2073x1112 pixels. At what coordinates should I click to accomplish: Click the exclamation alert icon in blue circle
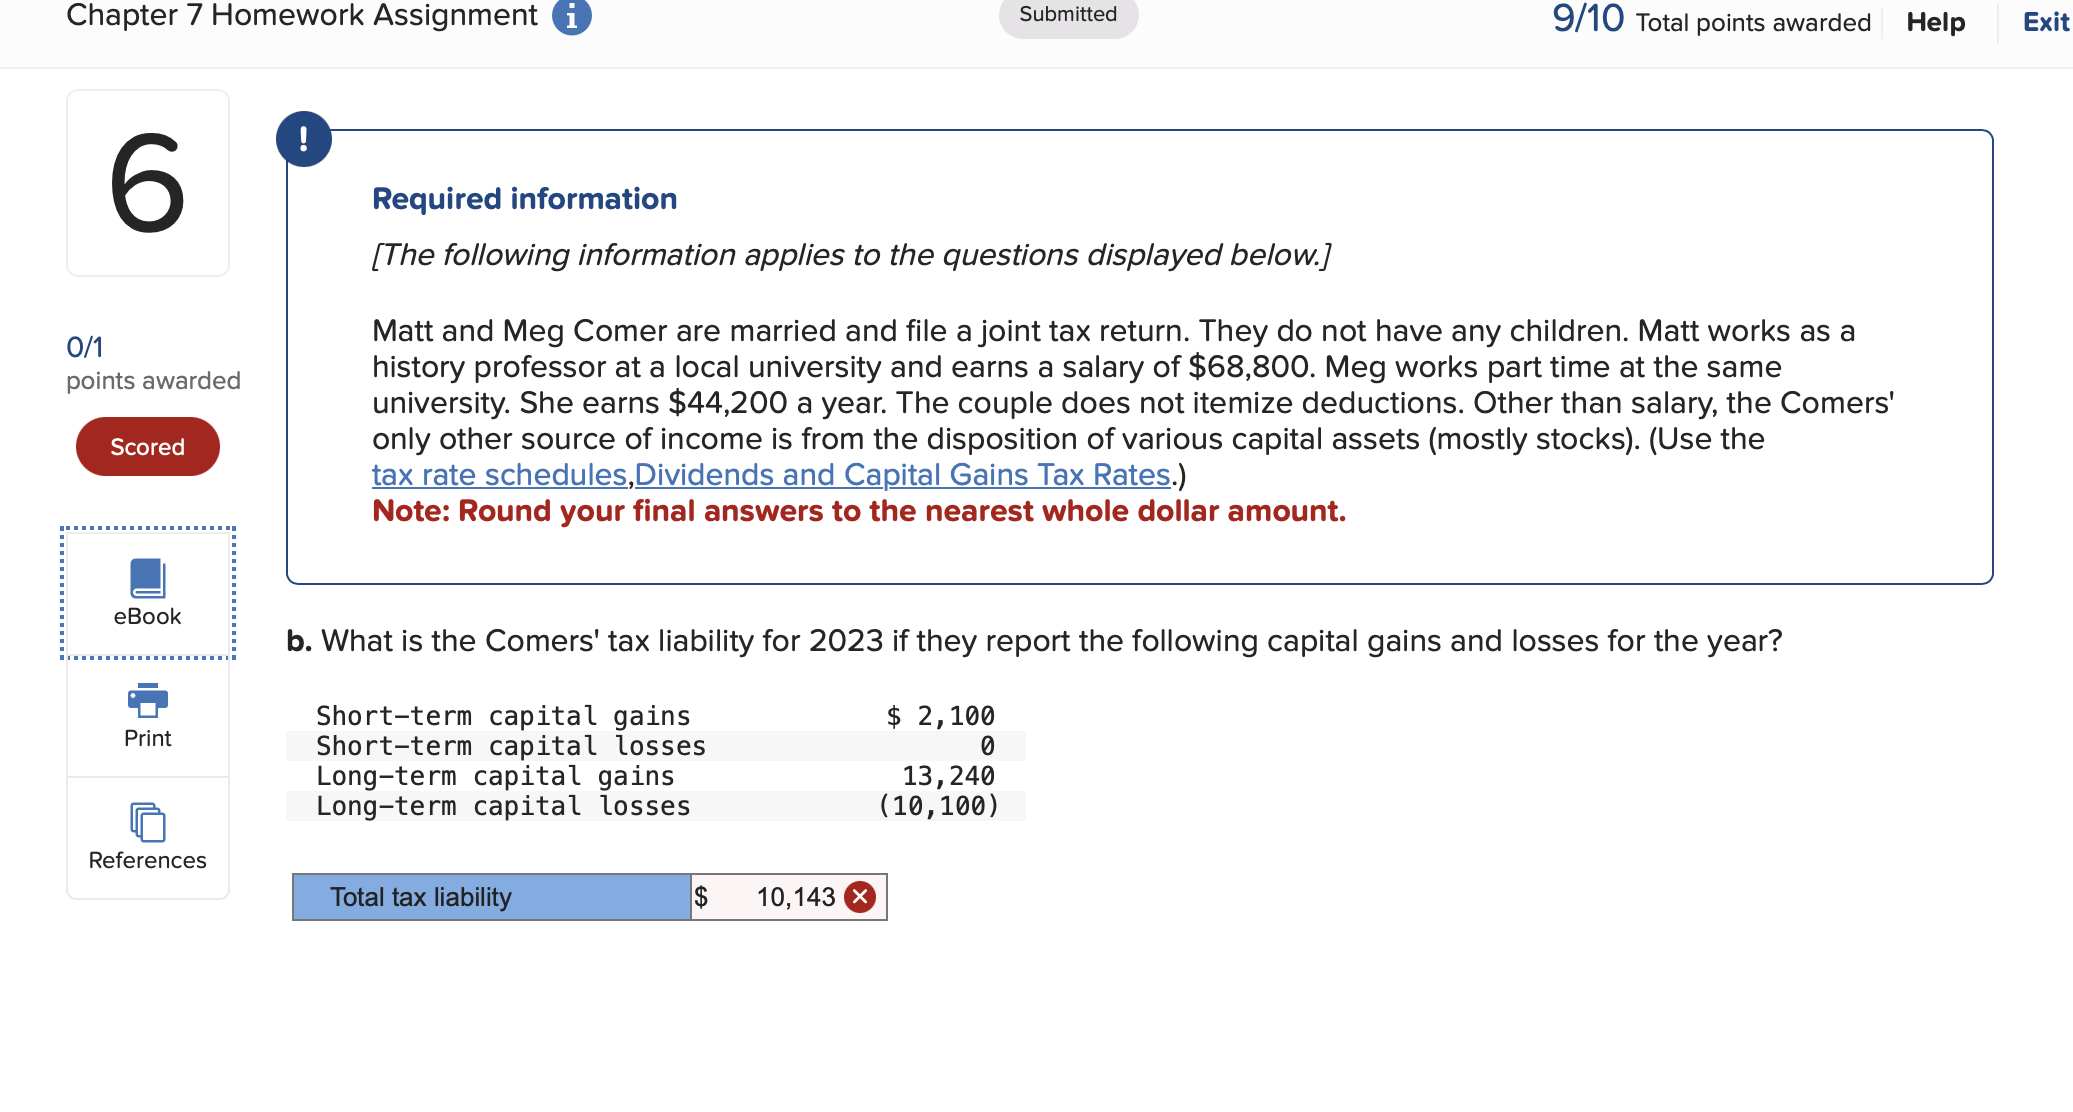tap(304, 137)
